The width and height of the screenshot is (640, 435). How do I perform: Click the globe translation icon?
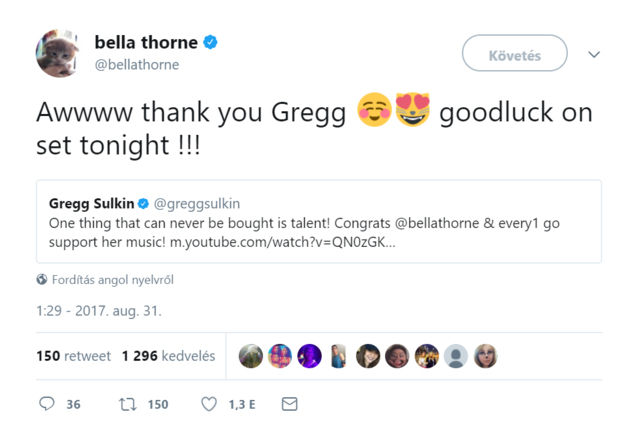coord(42,280)
